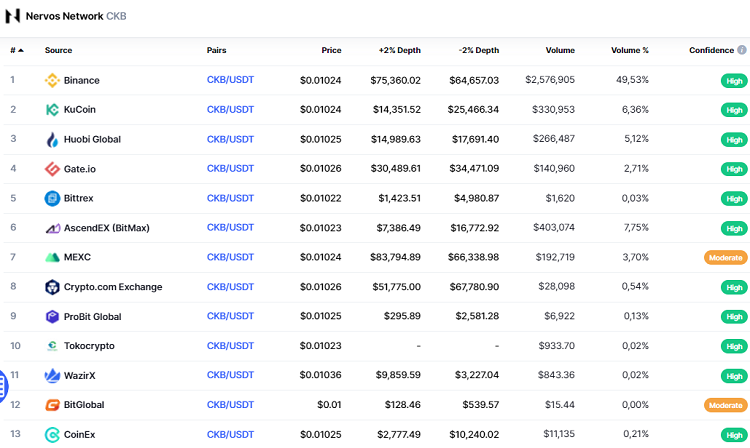Open the AscendEX (BitMax) exchange link

[x=106, y=228]
